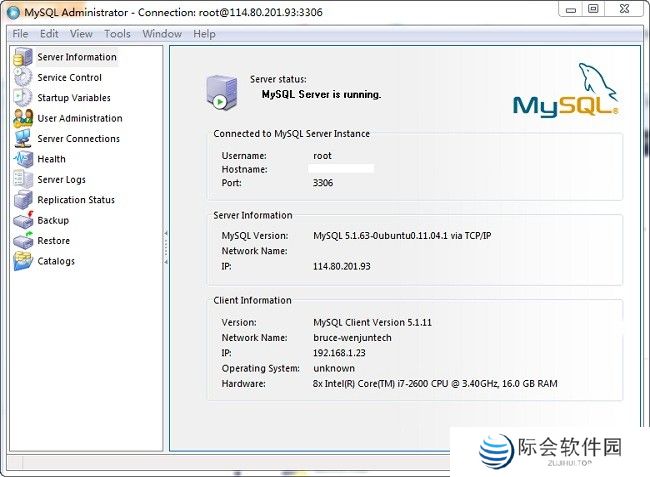Click the MySQL dolphin logo

[565, 90]
